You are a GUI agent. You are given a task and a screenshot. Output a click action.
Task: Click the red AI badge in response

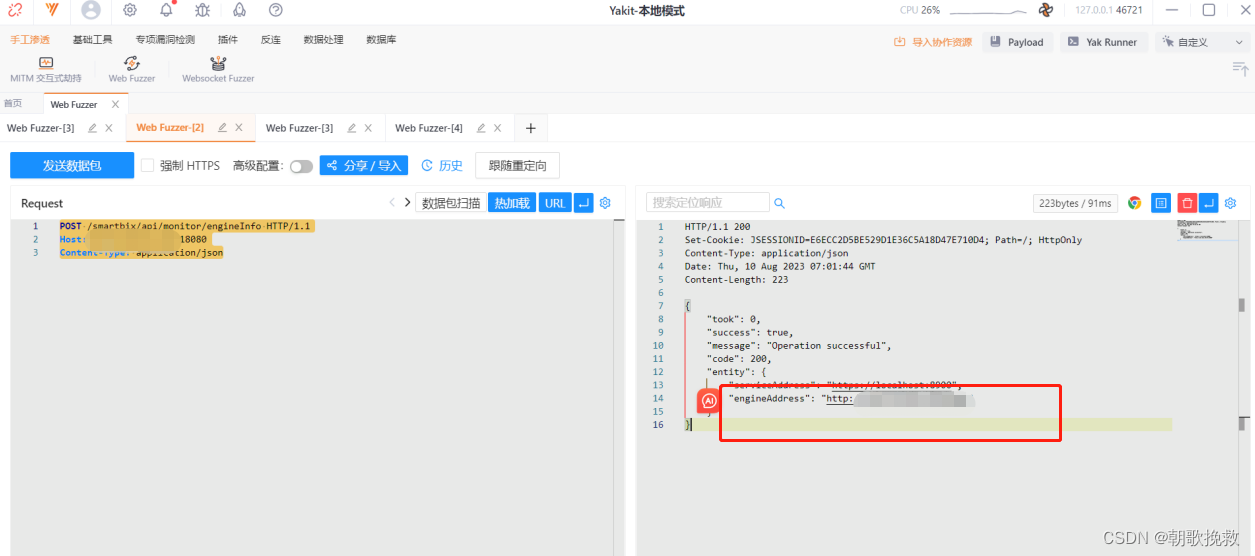click(x=709, y=401)
